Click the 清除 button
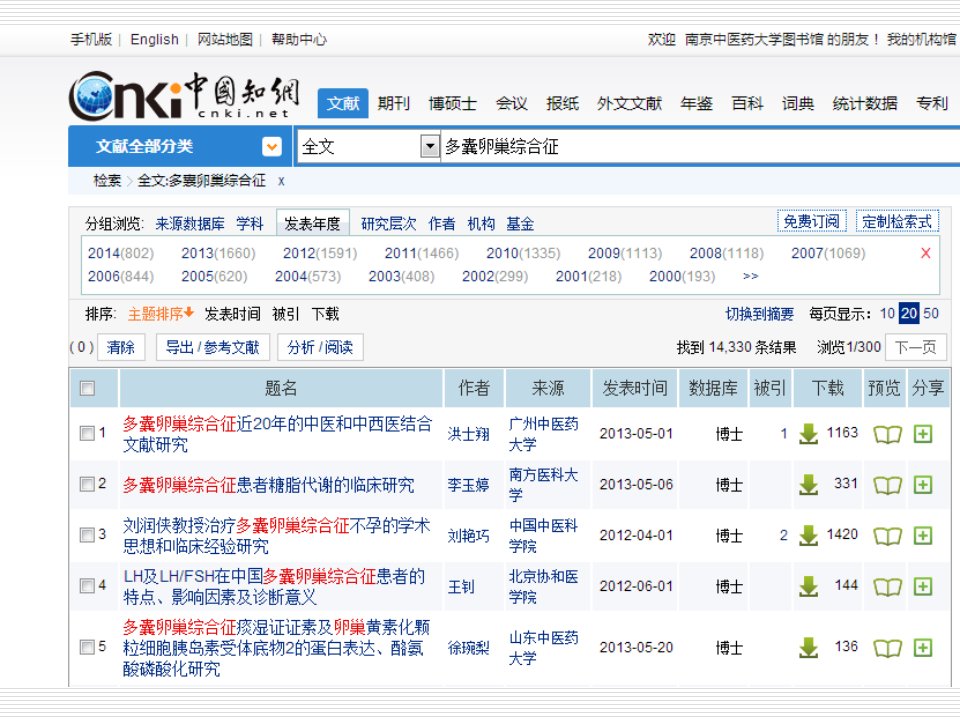This screenshot has height=720, width=960. pyautogui.click(x=121, y=347)
